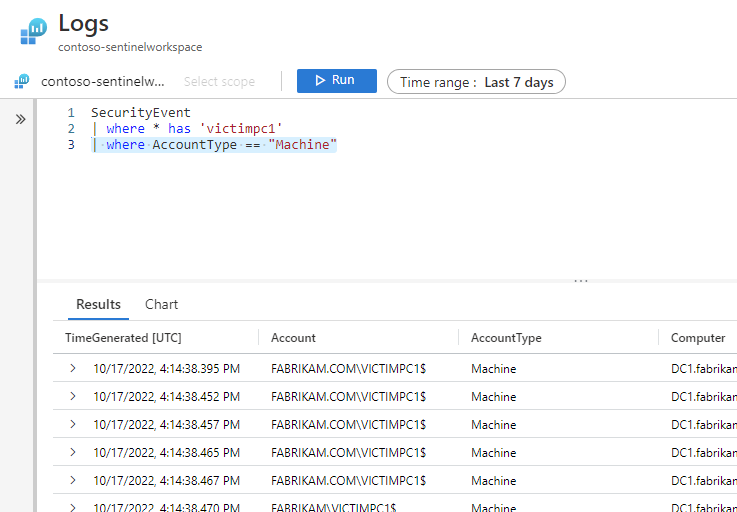Click the Computer column header
The width and height of the screenshot is (737, 512).
tap(697, 338)
